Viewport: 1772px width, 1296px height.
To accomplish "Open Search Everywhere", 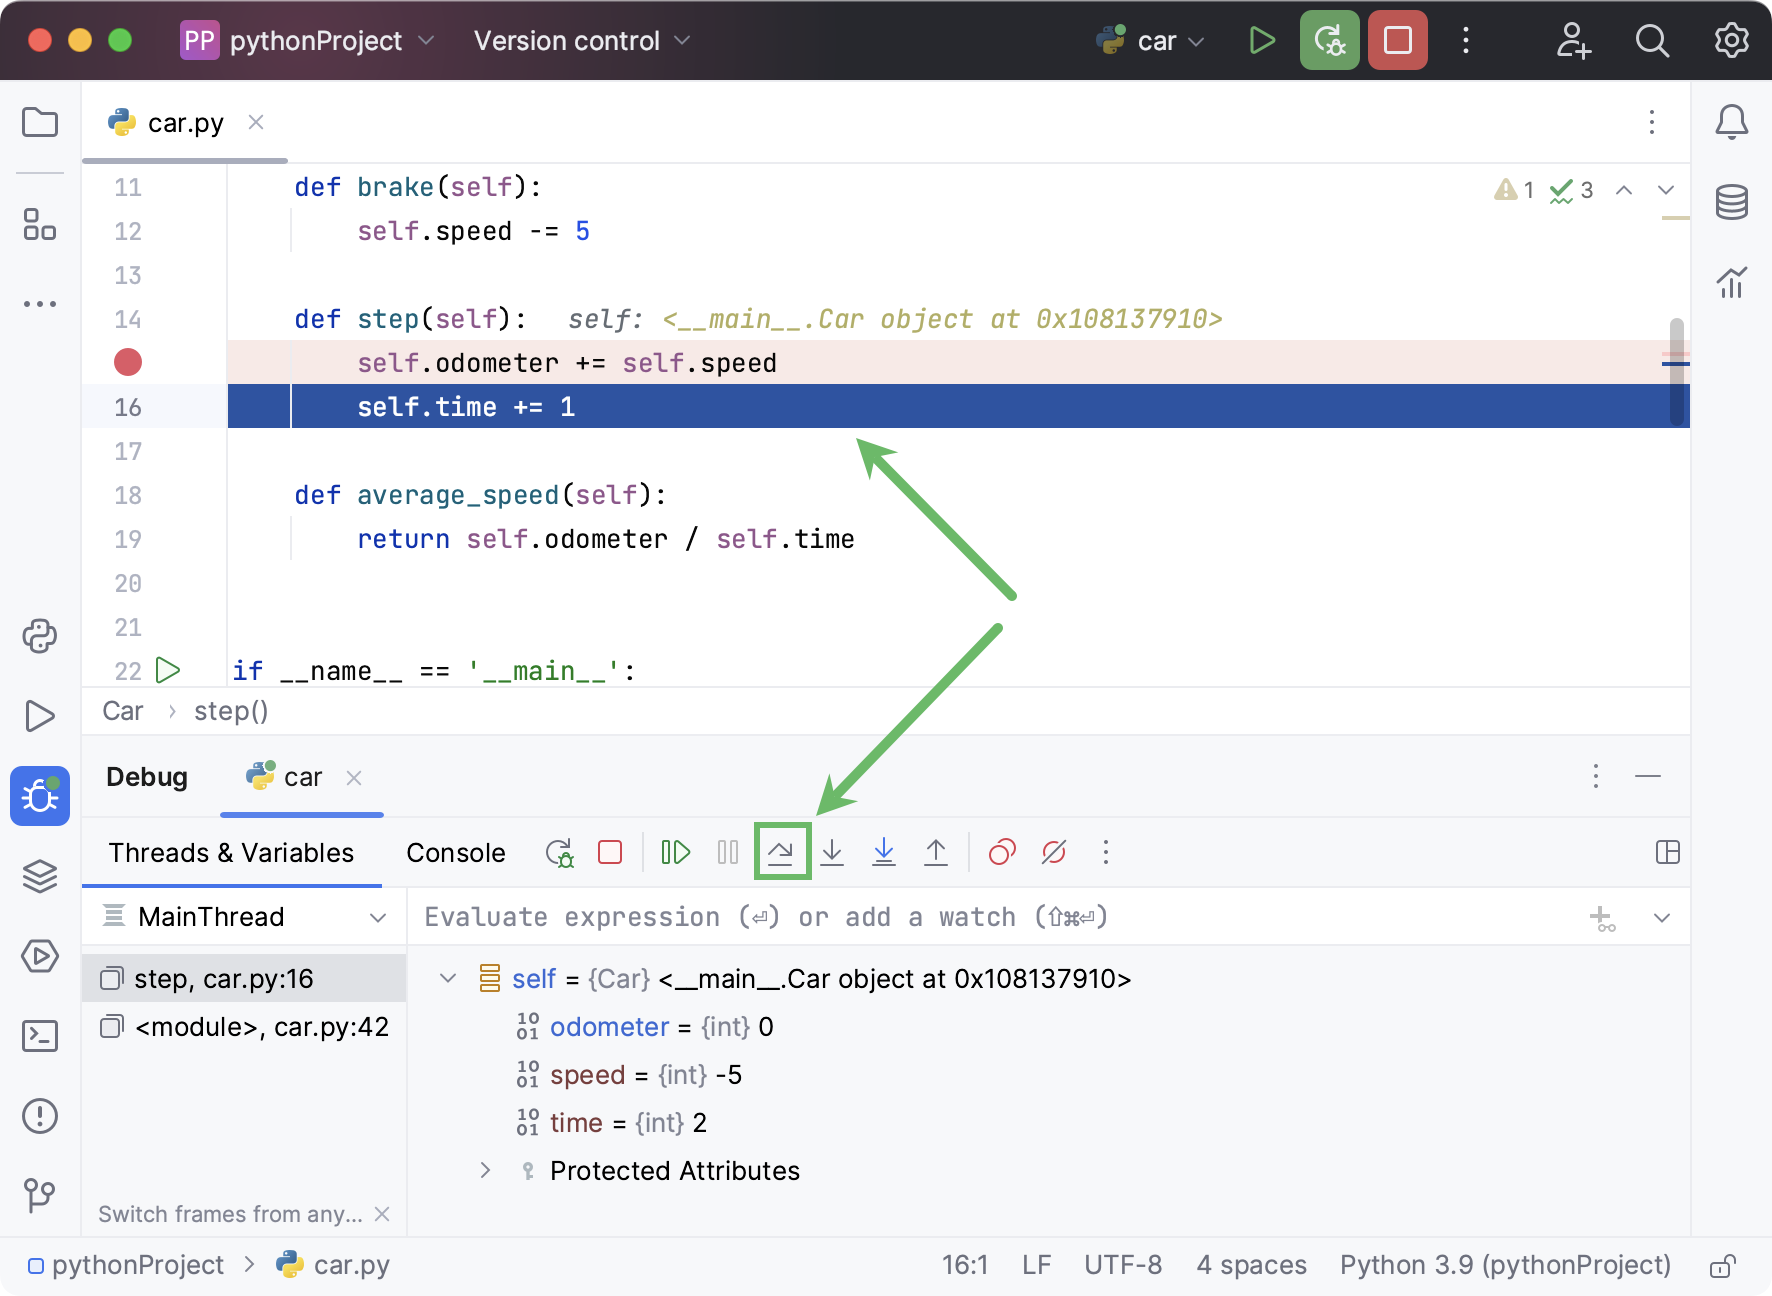I will pyautogui.click(x=1652, y=41).
